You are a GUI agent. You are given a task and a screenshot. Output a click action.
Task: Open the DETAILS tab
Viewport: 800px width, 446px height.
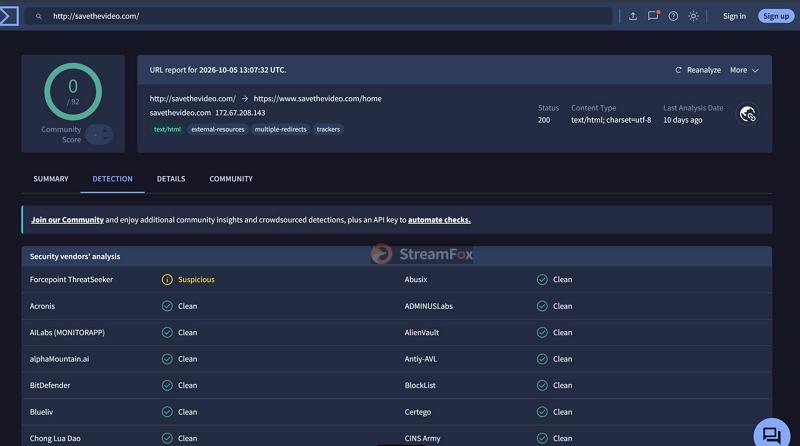[x=171, y=179]
